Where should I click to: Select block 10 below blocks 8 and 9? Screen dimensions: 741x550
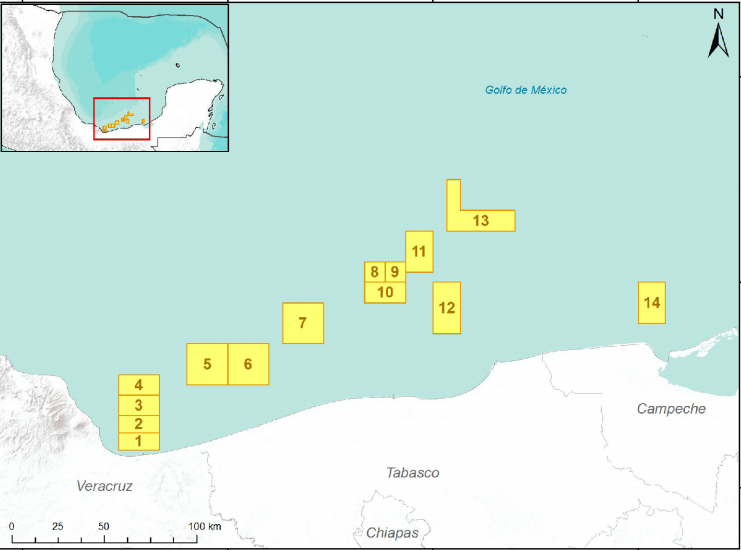385,293
